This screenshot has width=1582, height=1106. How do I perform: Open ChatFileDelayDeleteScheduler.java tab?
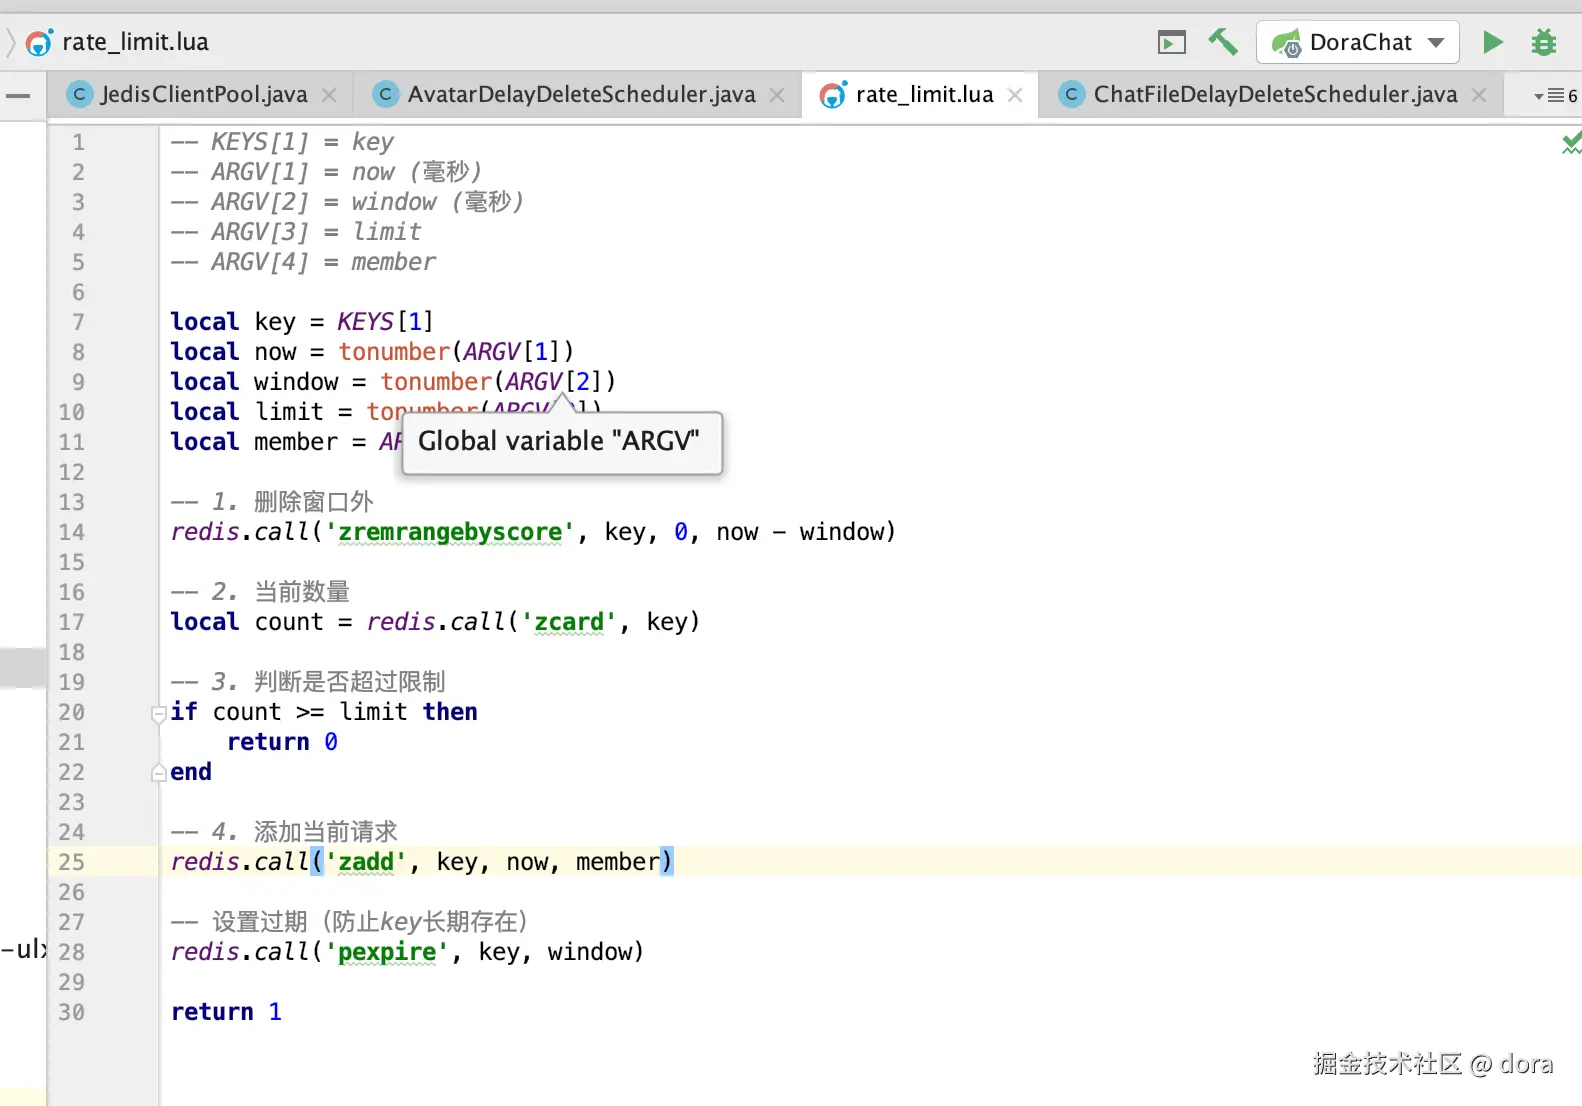tap(1274, 95)
